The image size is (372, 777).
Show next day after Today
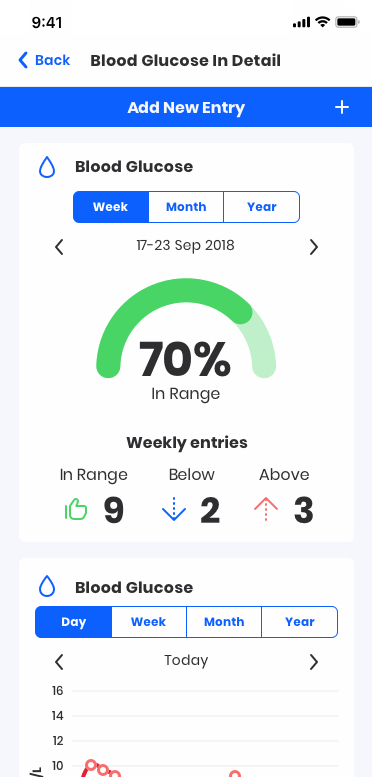(313, 662)
